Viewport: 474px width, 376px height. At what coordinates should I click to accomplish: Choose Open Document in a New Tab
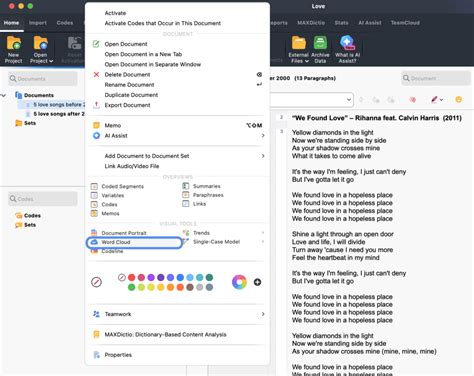tap(143, 54)
